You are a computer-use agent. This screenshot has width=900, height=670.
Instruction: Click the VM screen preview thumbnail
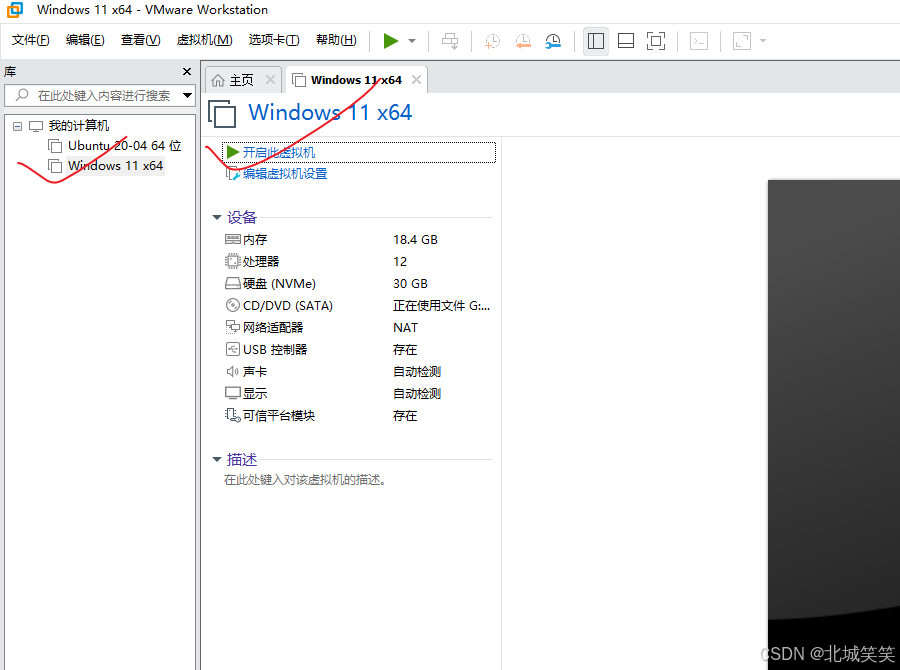[833, 425]
